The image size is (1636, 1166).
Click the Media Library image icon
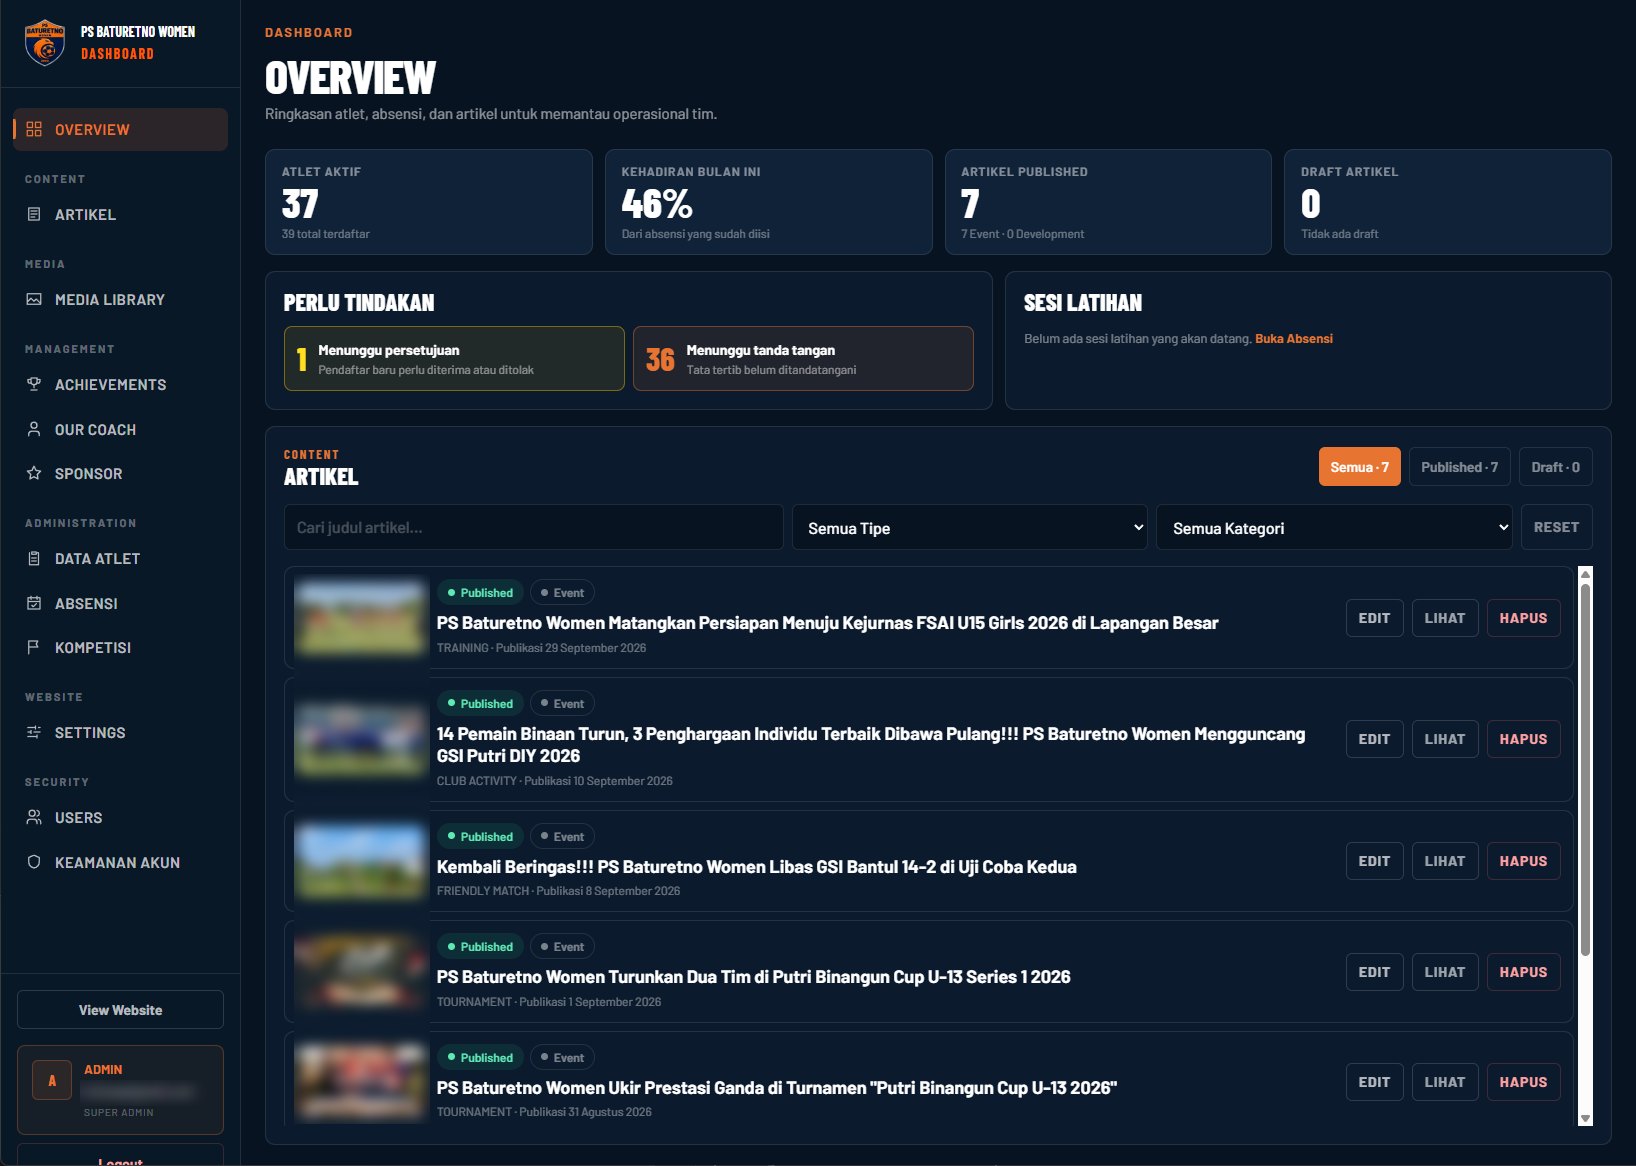(x=34, y=299)
